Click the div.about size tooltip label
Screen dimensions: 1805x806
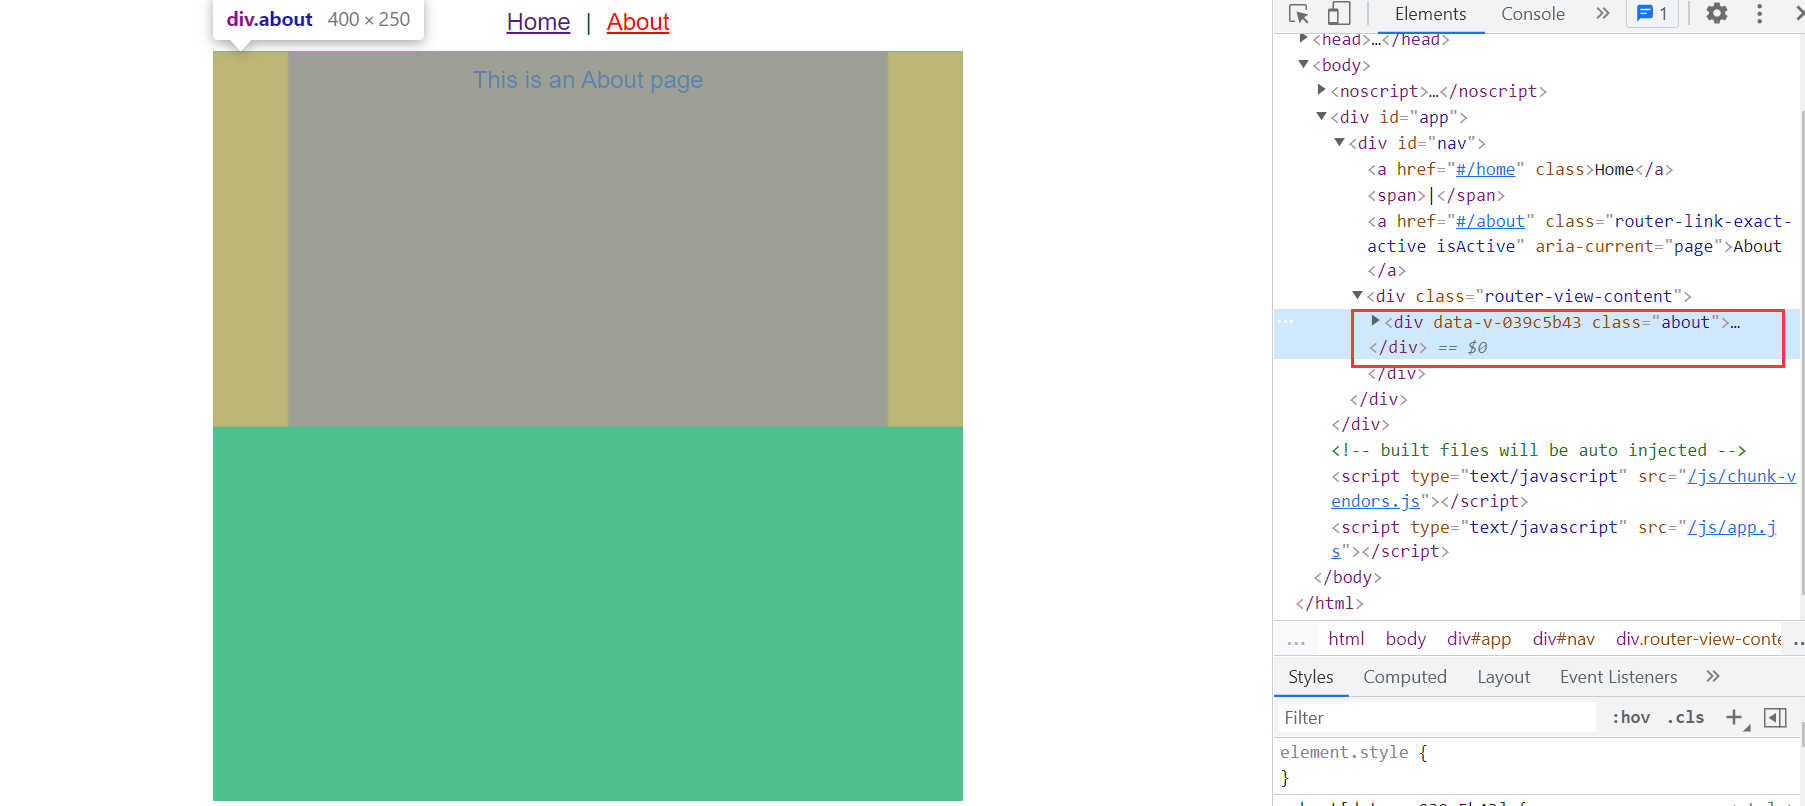click(x=318, y=19)
